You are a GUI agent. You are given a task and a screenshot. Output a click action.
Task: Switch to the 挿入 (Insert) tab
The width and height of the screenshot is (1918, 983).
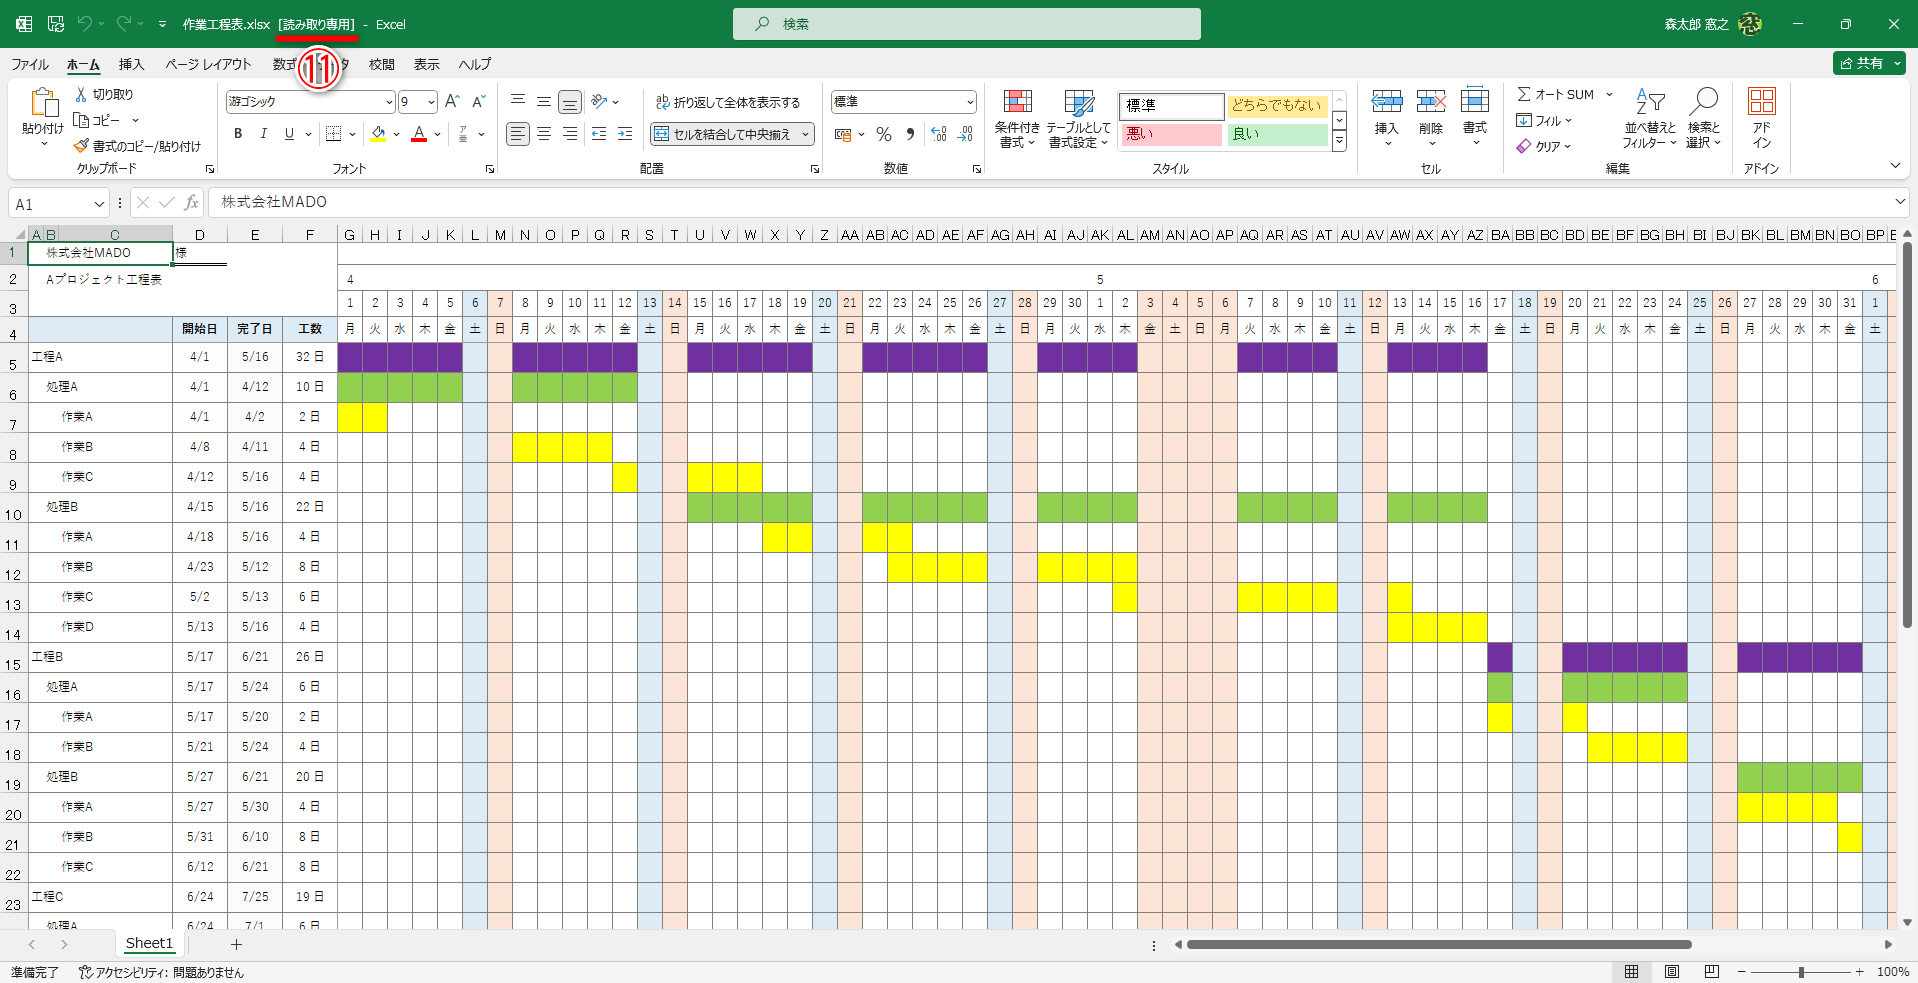point(132,64)
